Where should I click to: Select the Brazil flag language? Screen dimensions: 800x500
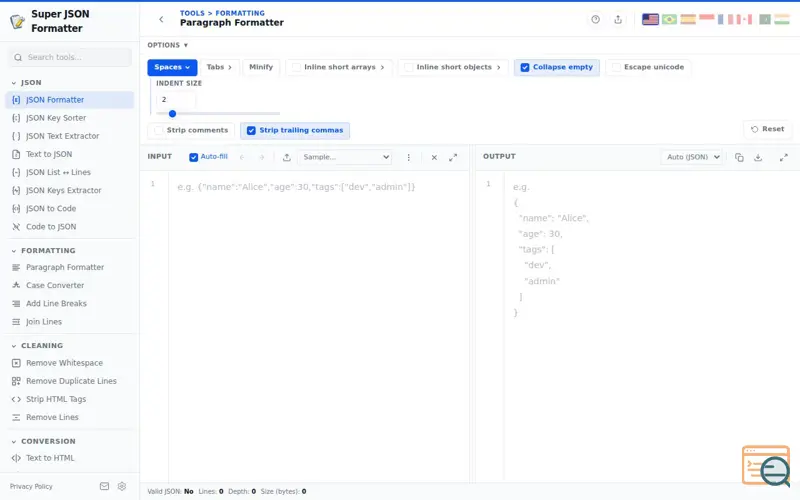[669, 19]
